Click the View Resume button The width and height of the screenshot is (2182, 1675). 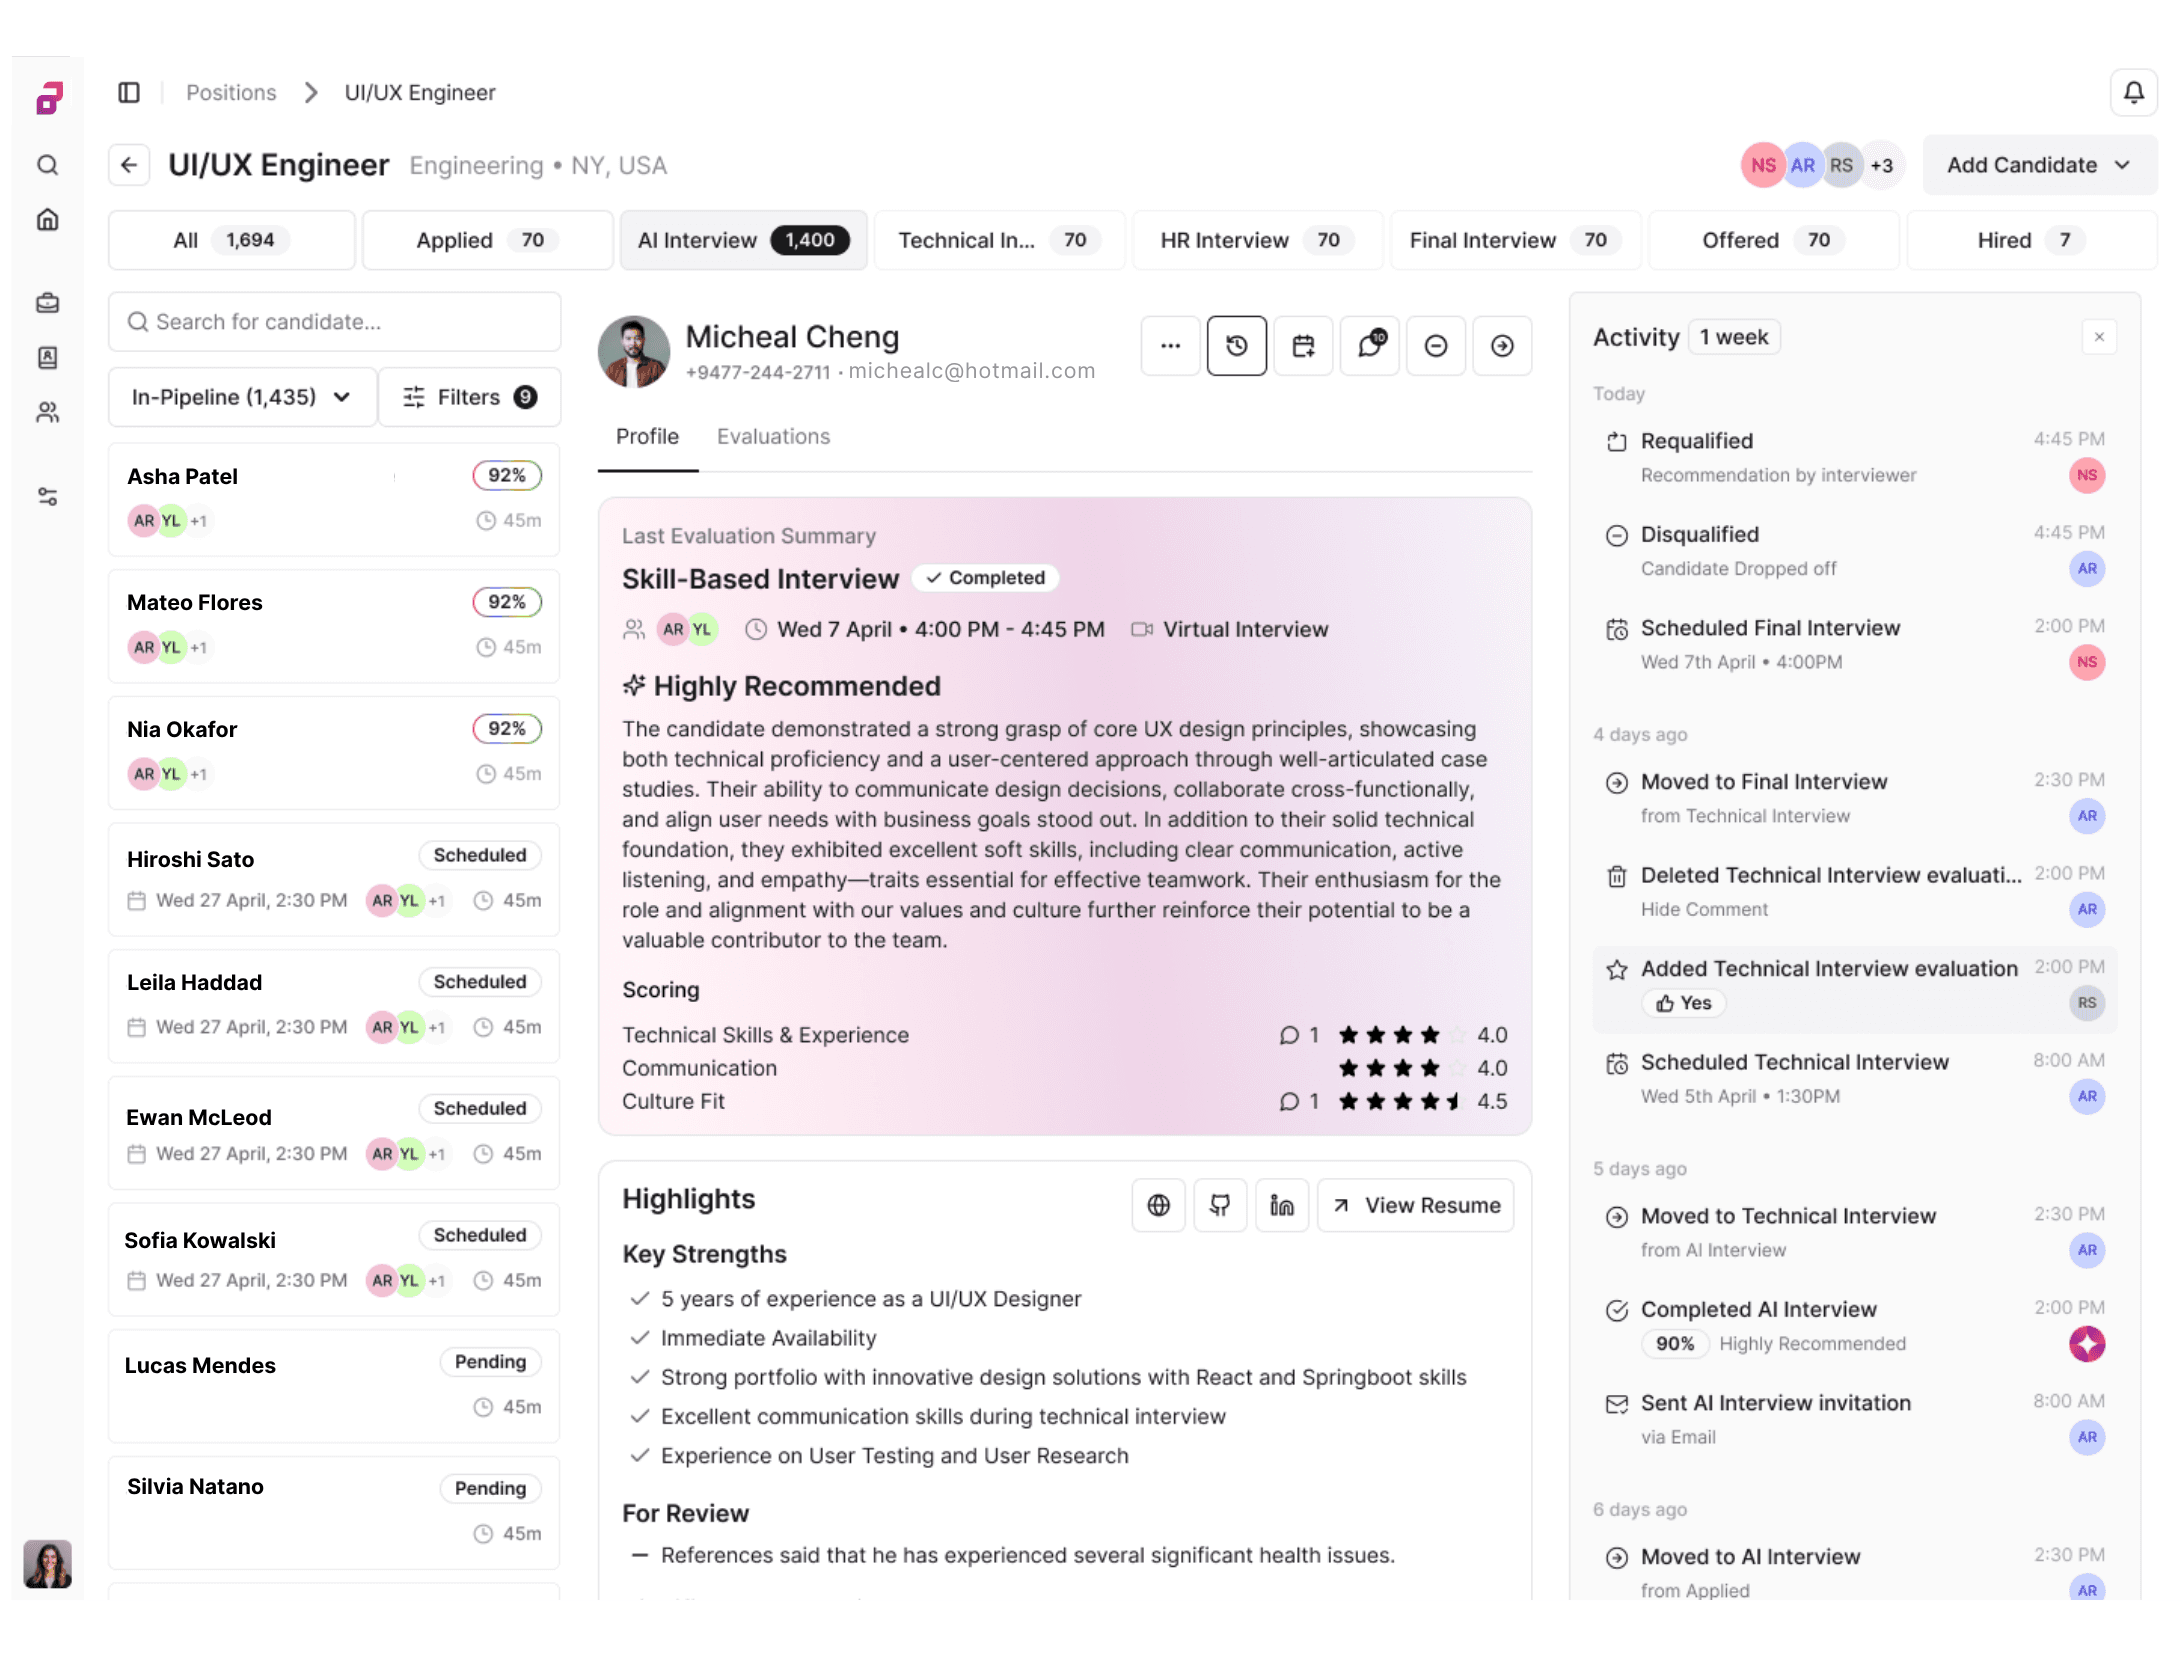pyautogui.click(x=1415, y=1205)
